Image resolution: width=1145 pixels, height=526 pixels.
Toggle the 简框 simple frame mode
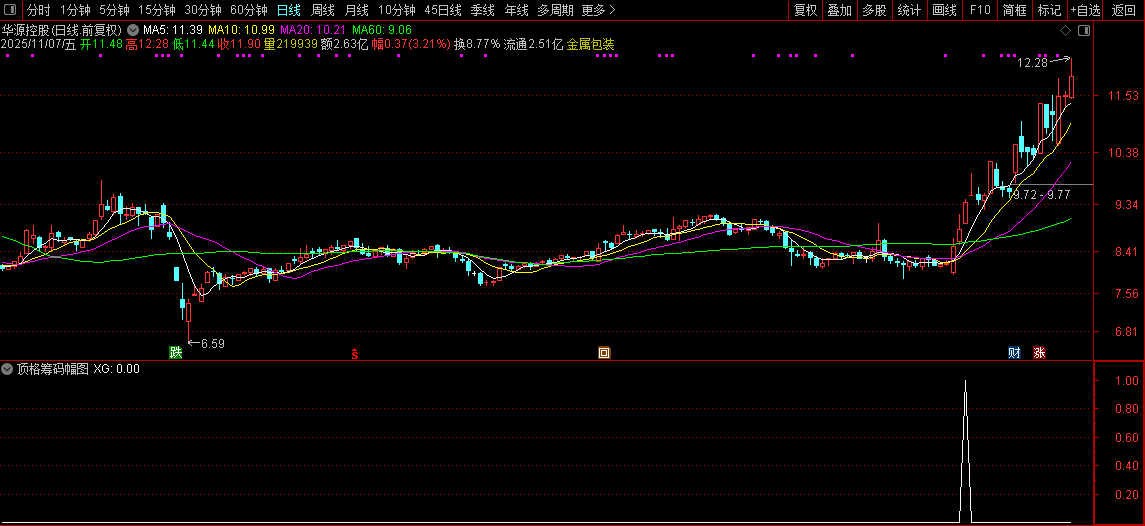click(1014, 10)
